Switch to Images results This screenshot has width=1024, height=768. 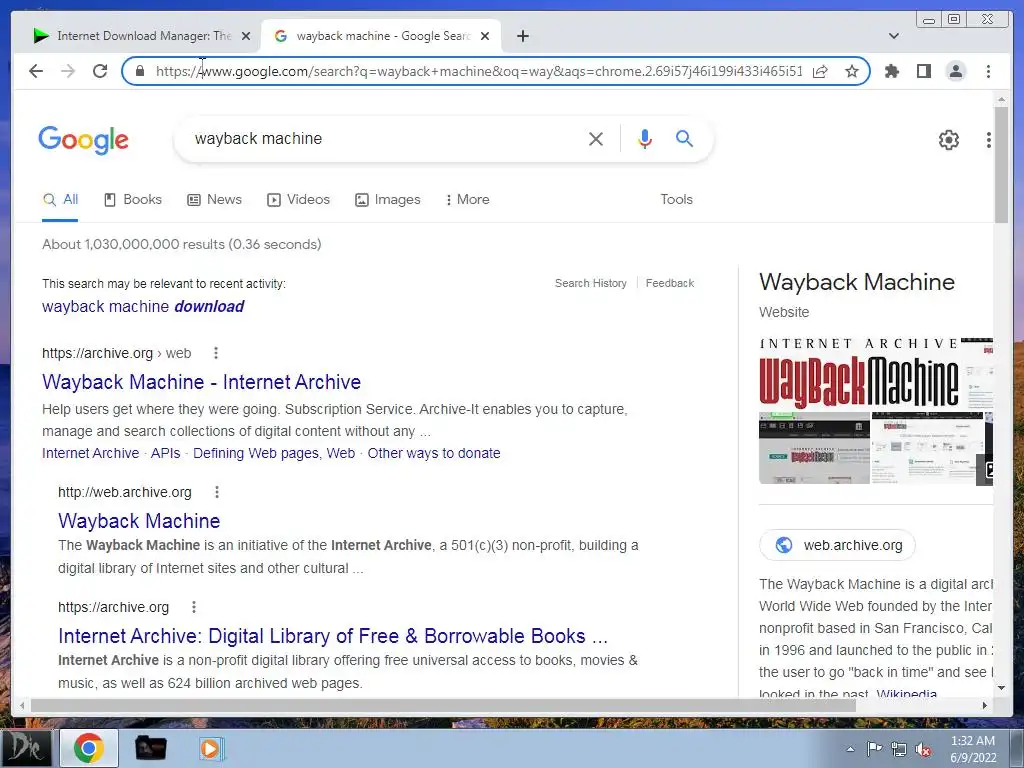388,199
